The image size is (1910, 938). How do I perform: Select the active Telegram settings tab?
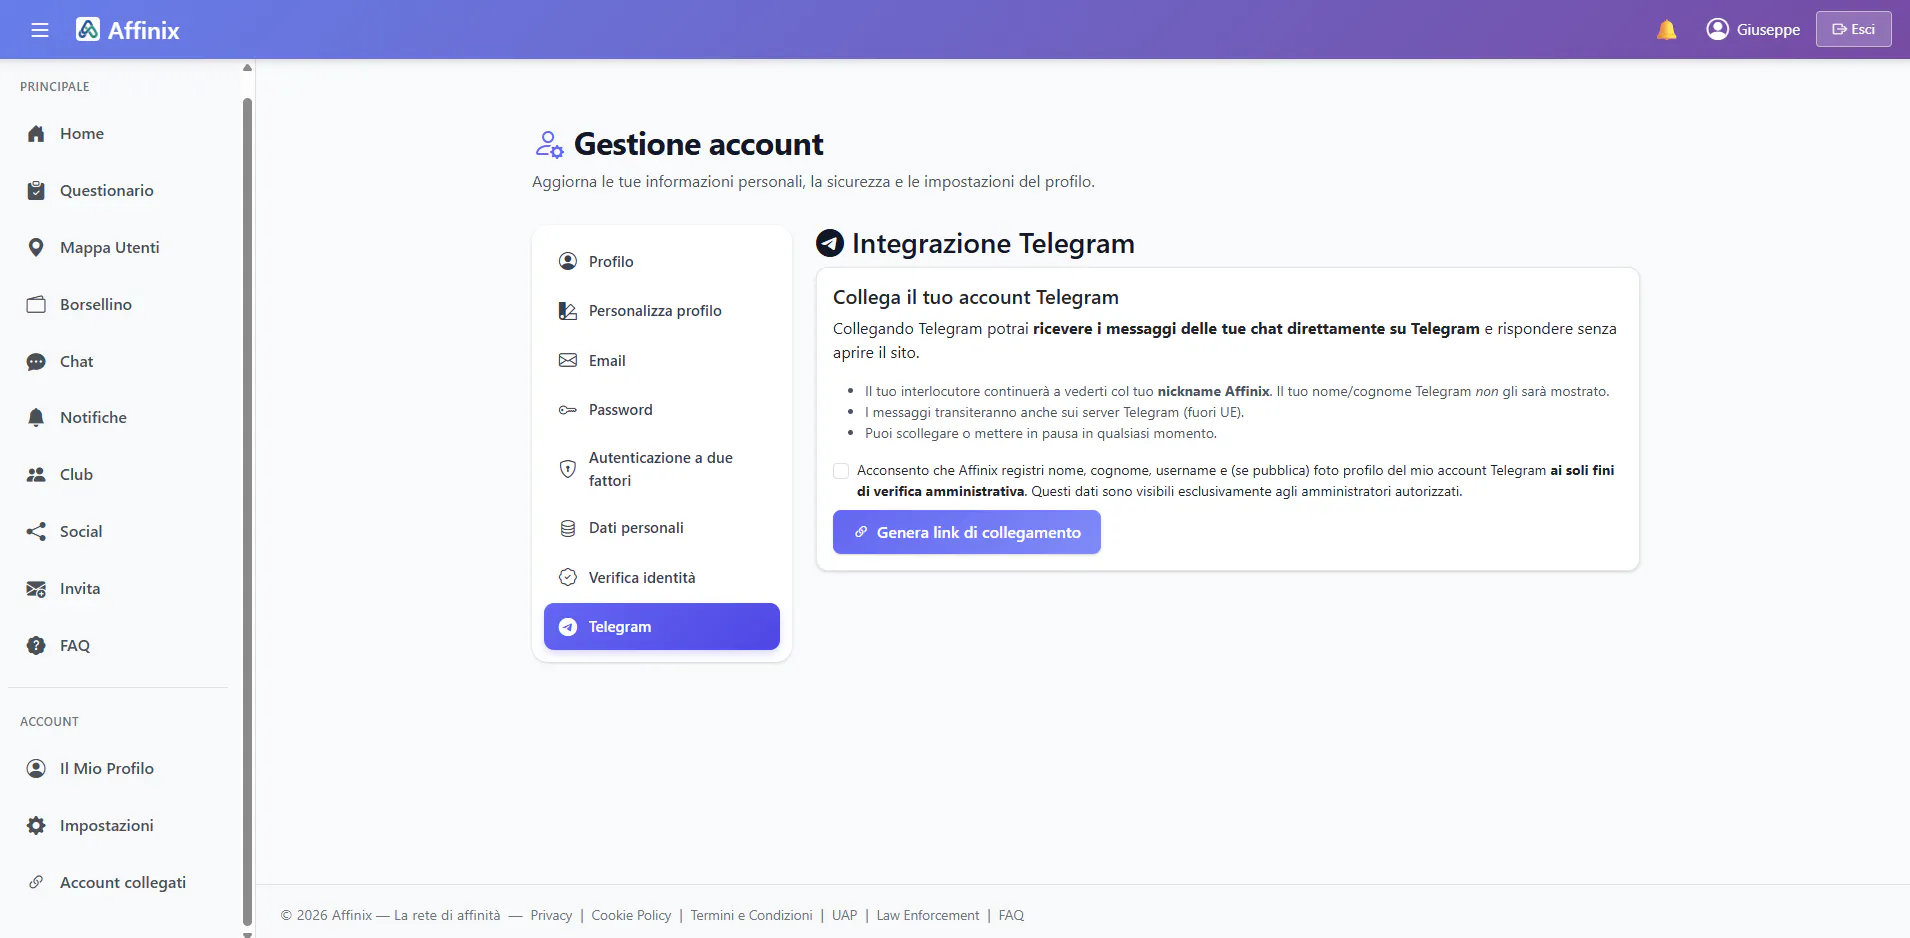tap(662, 627)
